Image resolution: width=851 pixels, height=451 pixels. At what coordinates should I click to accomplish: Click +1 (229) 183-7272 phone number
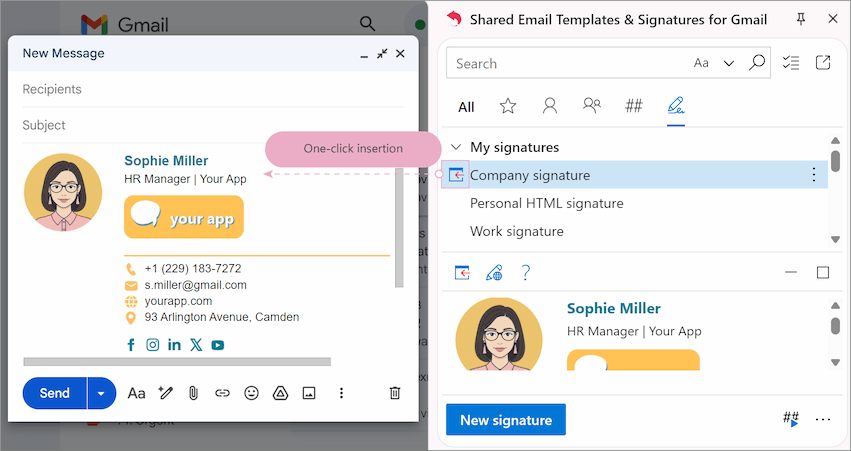pyautogui.click(x=193, y=269)
